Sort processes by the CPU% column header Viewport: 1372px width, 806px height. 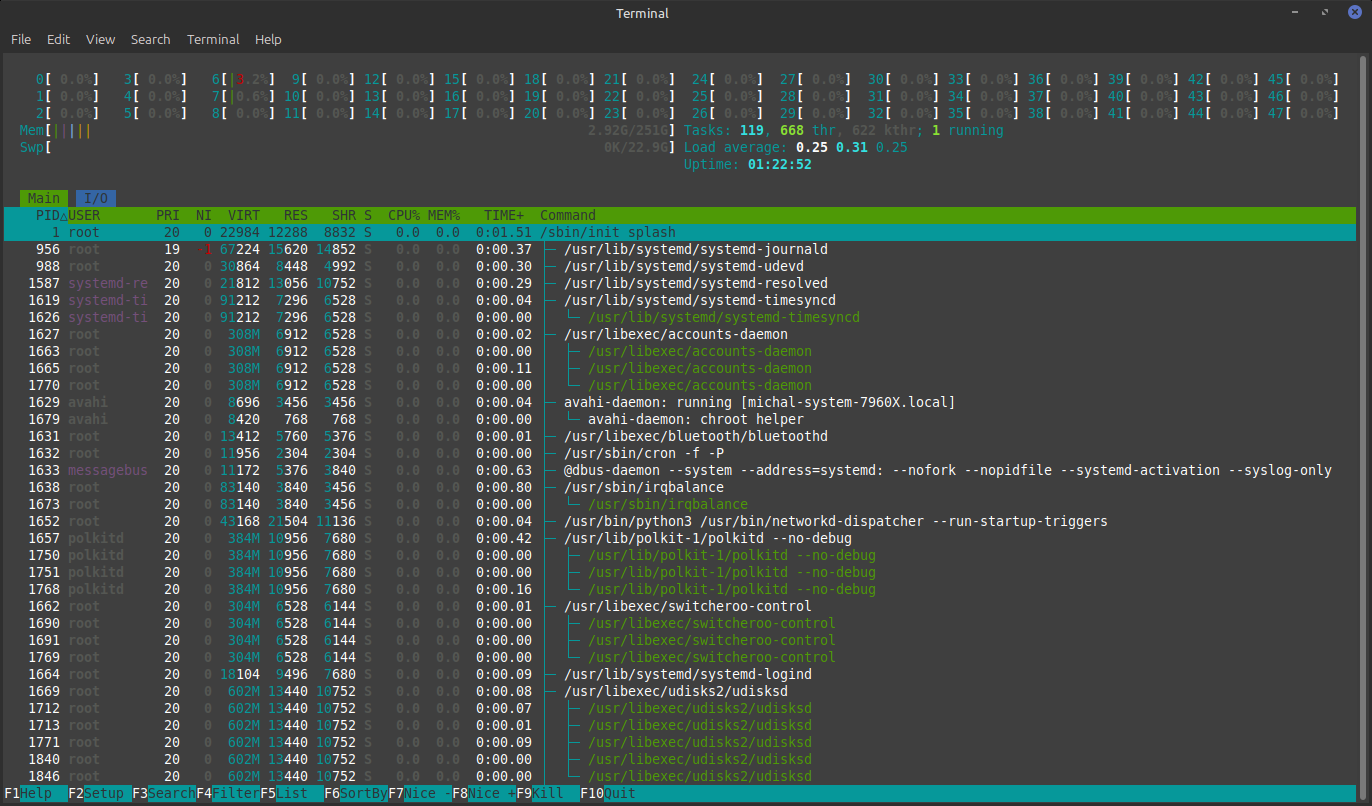coord(404,215)
